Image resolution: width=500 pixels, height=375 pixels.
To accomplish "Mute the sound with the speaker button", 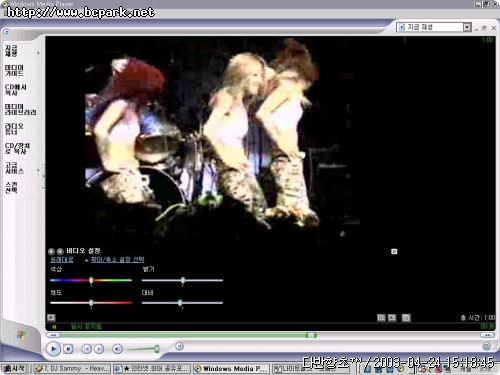I will (117, 349).
